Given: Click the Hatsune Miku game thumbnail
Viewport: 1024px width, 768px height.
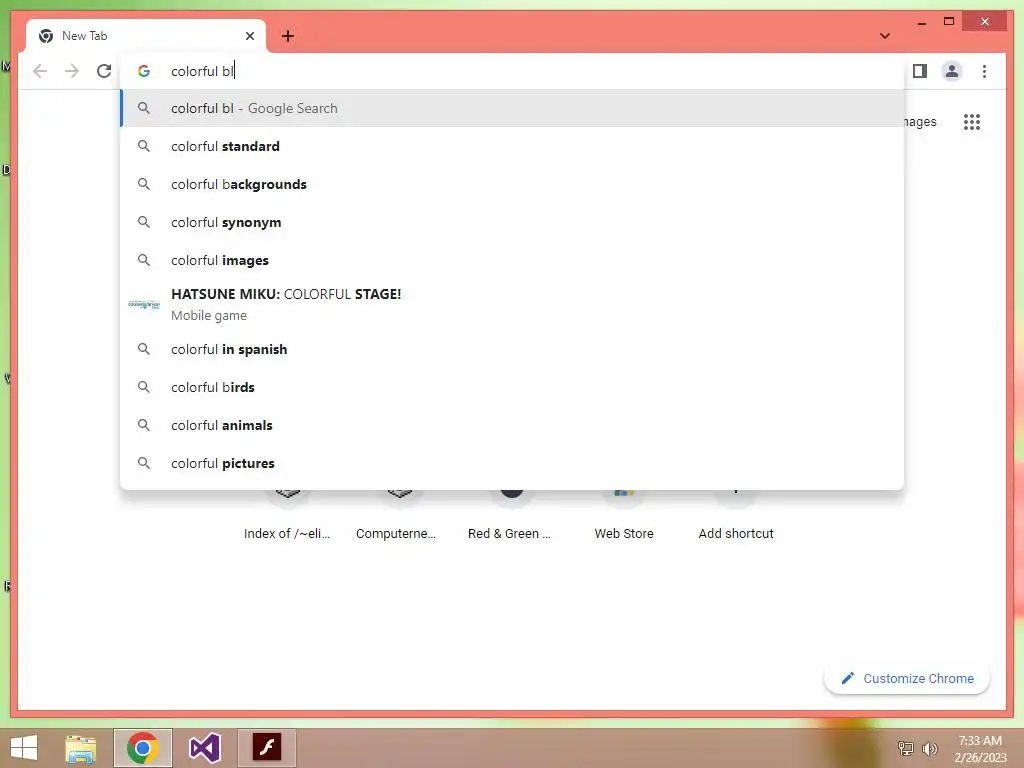Looking at the screenshot, I should click(x=144, y=304).
